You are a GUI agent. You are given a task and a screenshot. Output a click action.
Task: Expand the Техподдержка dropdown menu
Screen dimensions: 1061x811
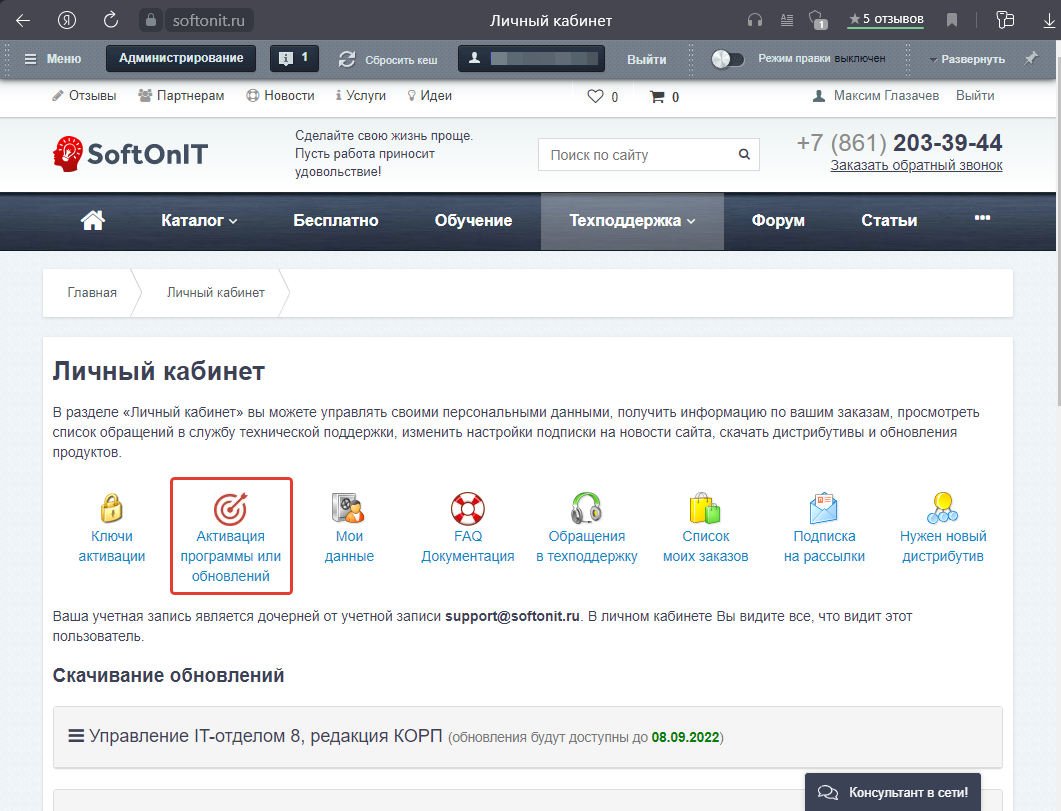point(631,221)
